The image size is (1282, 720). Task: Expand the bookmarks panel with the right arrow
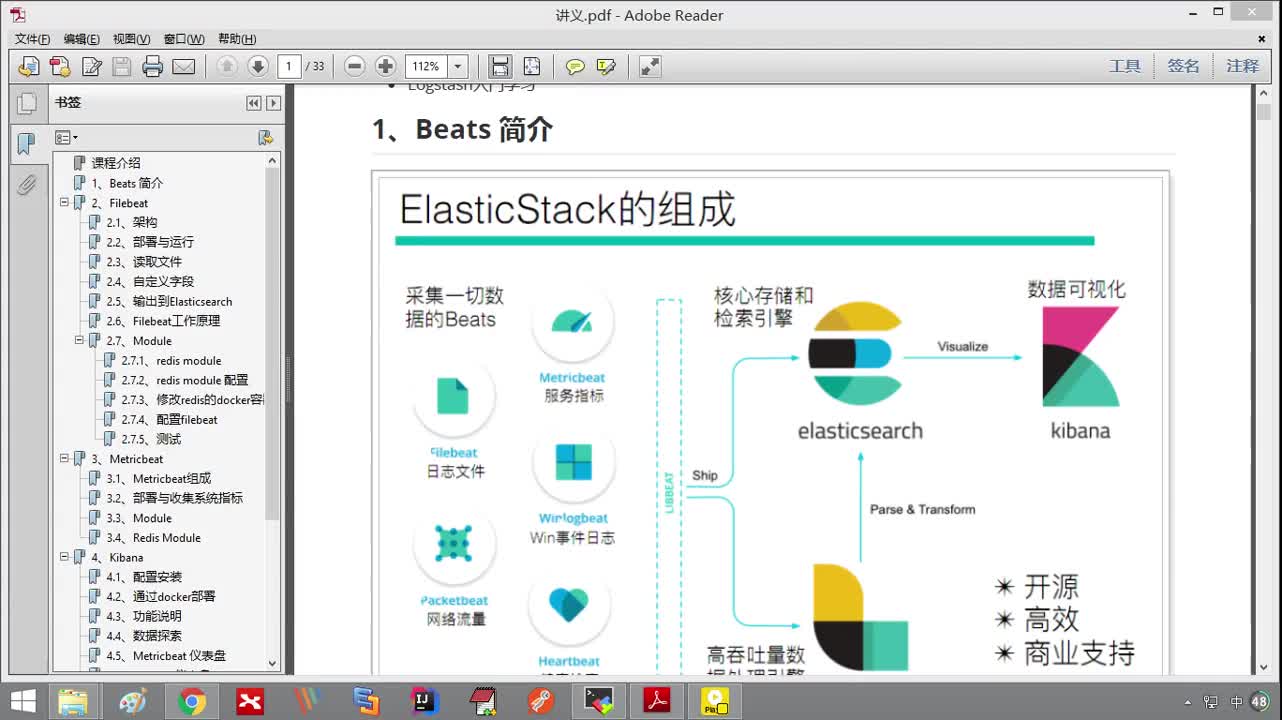pyautogui.click(x=273, y=103)
